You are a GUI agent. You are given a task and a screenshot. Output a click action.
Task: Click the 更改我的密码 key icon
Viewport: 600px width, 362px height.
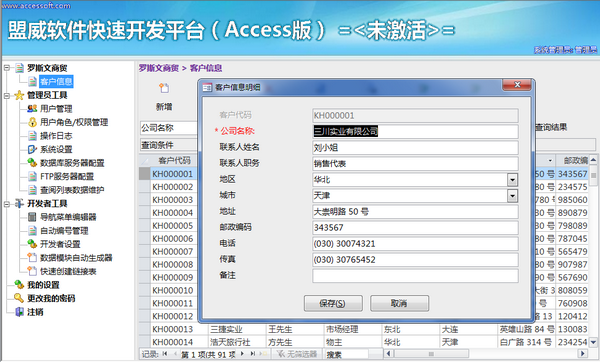[x=19, y=298]
